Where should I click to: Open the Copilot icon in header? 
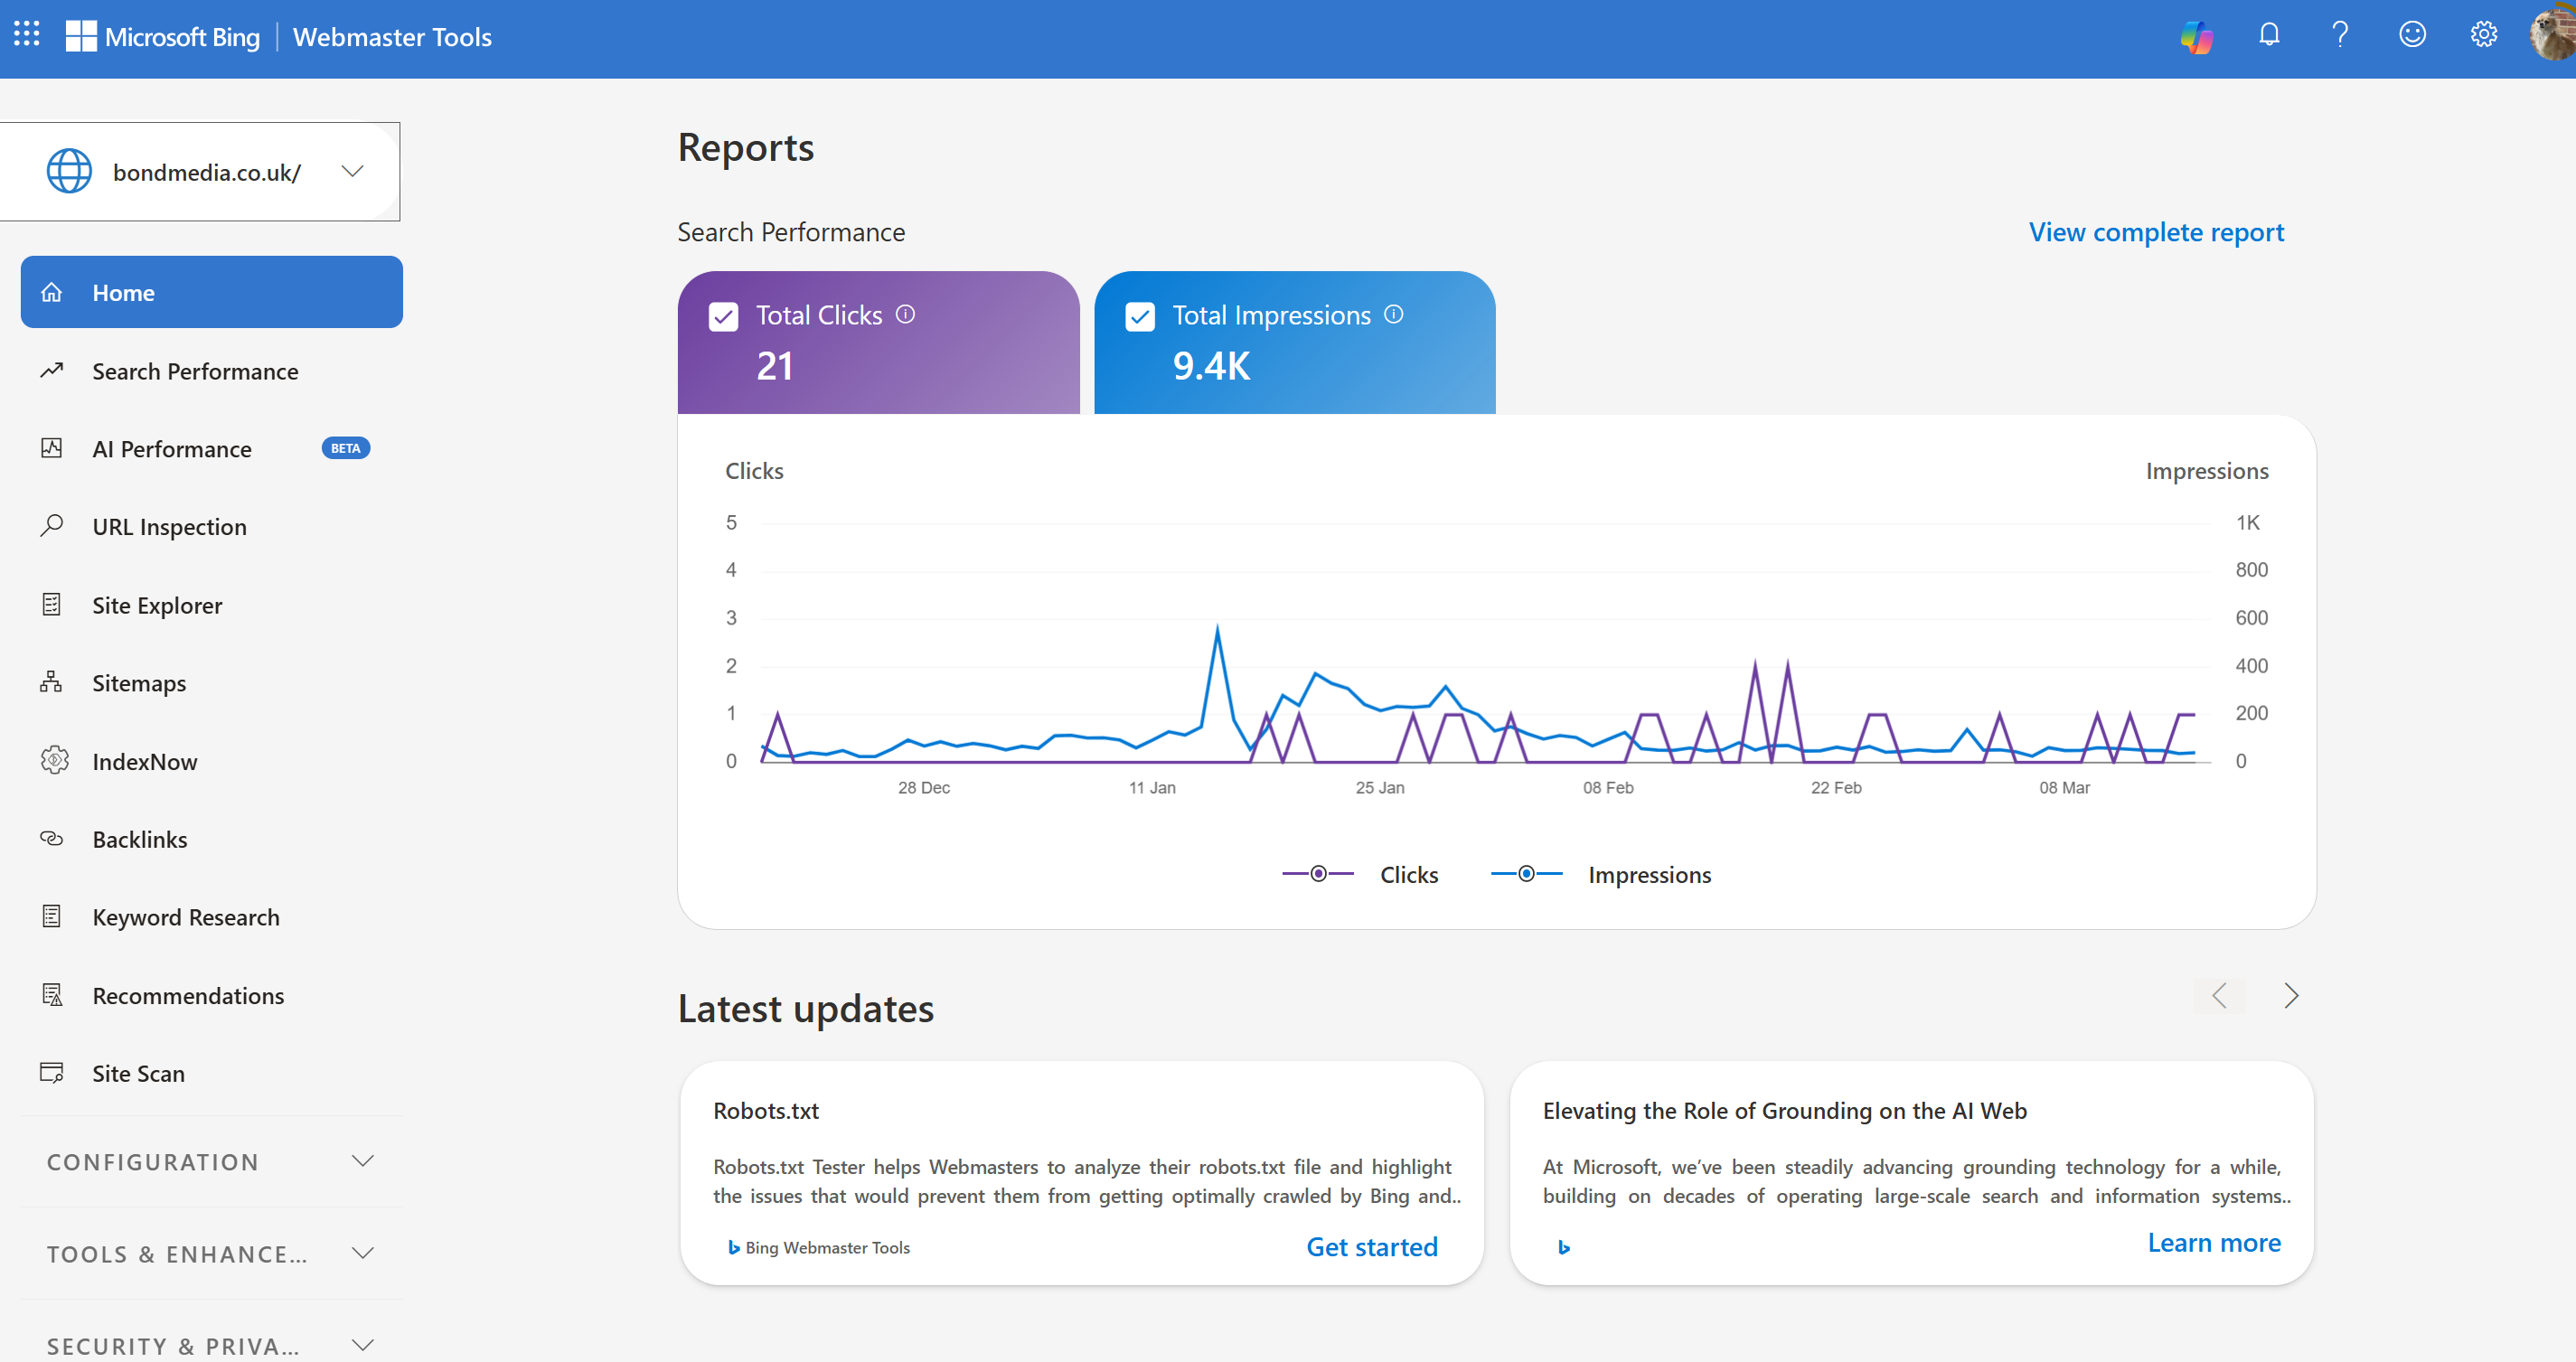(x=2196, y=37)
